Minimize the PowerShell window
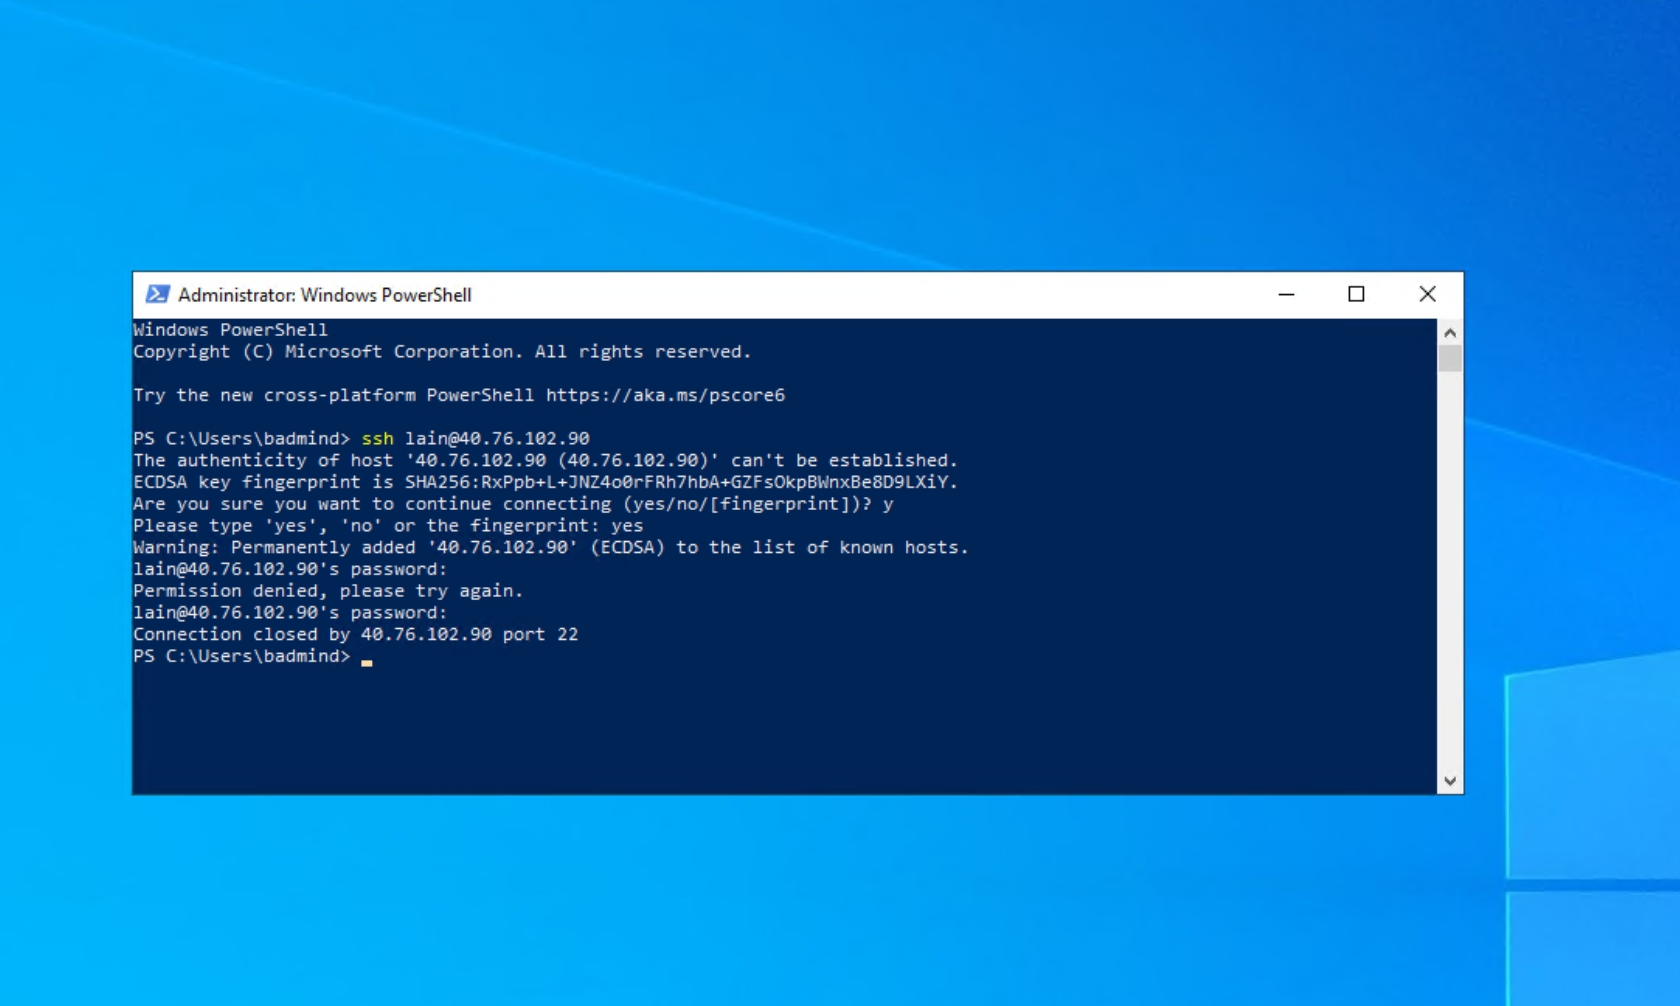This screenshot has height=1006, width=1680. [x=1286, y=294]
